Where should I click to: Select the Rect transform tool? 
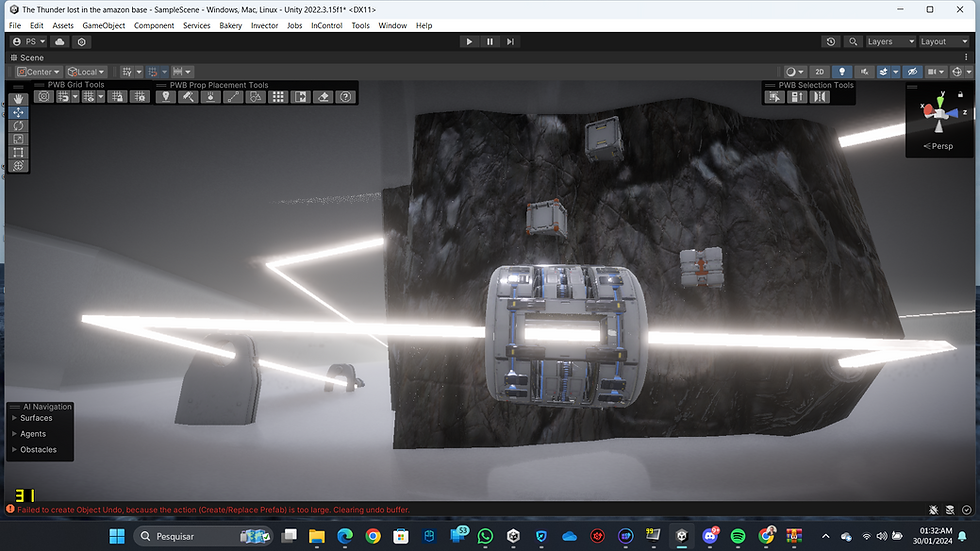[x=19, y=153]
